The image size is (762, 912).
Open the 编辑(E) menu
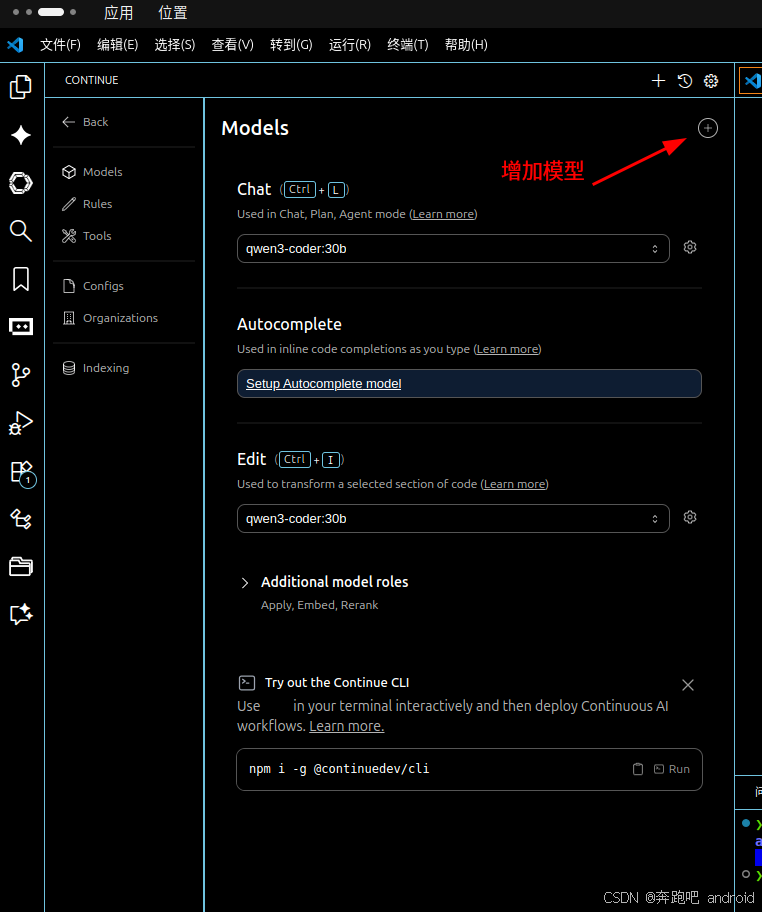pos(117,45)
